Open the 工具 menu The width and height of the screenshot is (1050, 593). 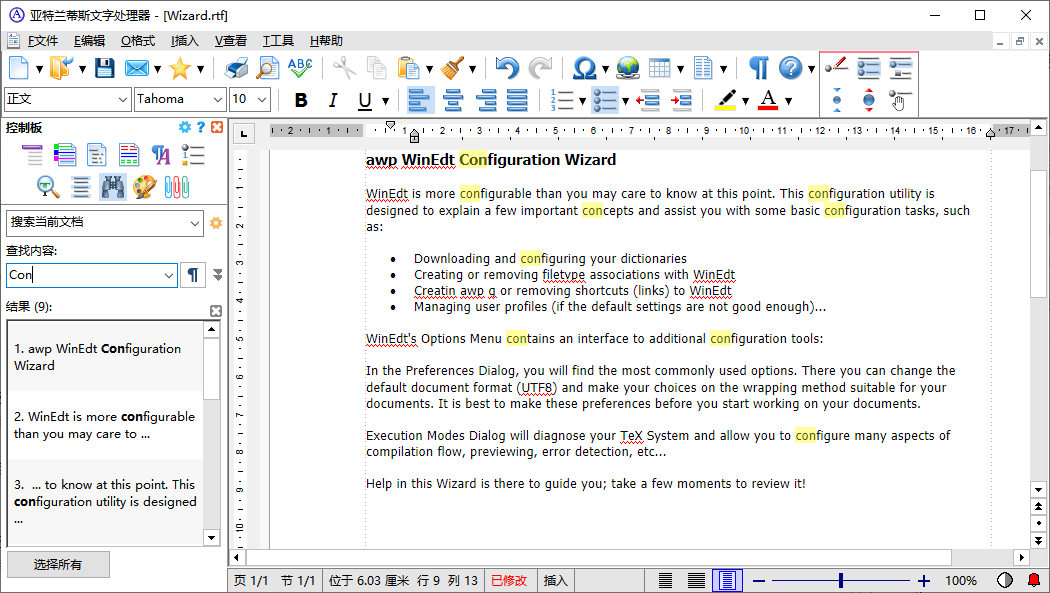click(x=278, y=41)
